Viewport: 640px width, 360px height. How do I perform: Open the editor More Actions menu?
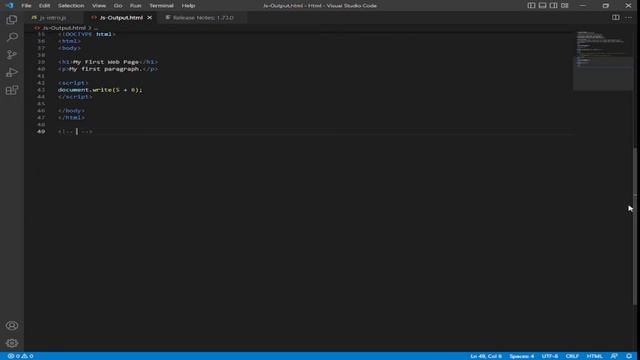[x=629, y=18]
